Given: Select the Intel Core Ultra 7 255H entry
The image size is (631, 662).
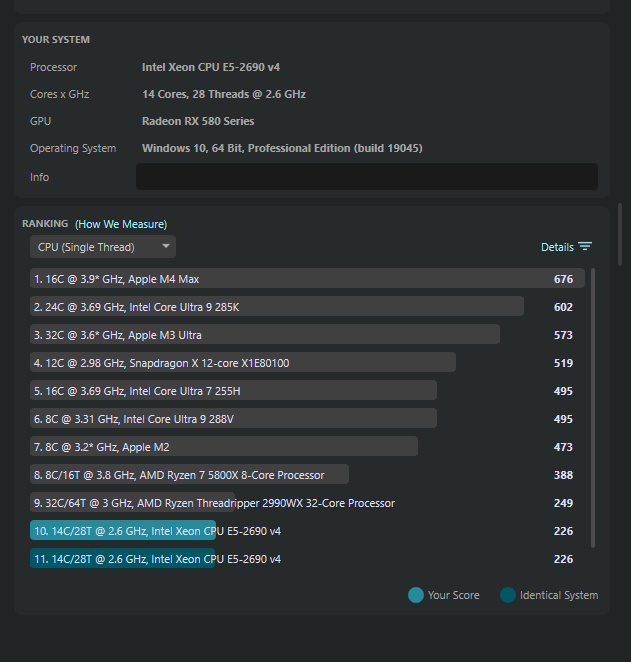Looking at the screenshot, I should point(307,391).
